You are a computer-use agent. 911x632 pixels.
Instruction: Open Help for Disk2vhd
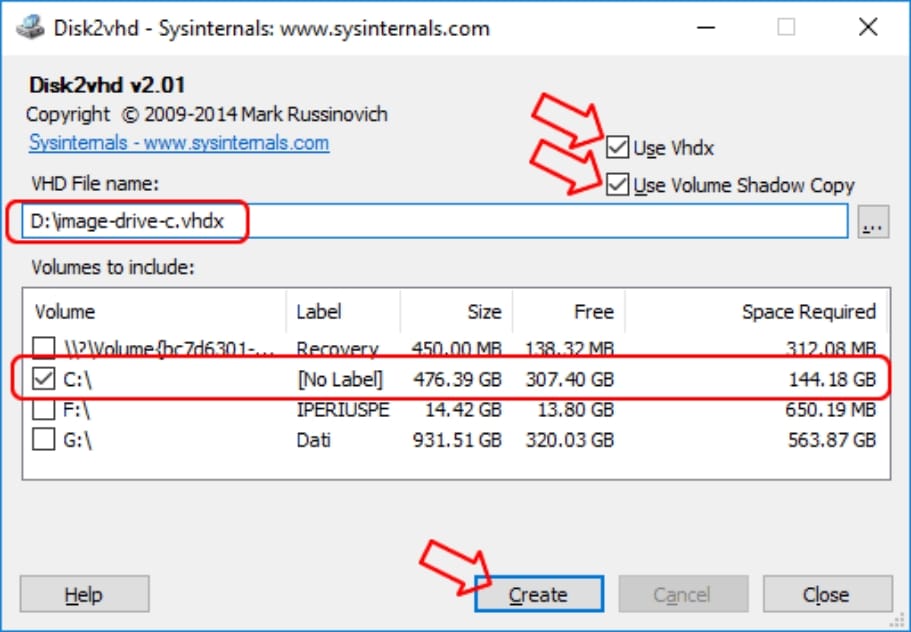(x=84, y=595)
